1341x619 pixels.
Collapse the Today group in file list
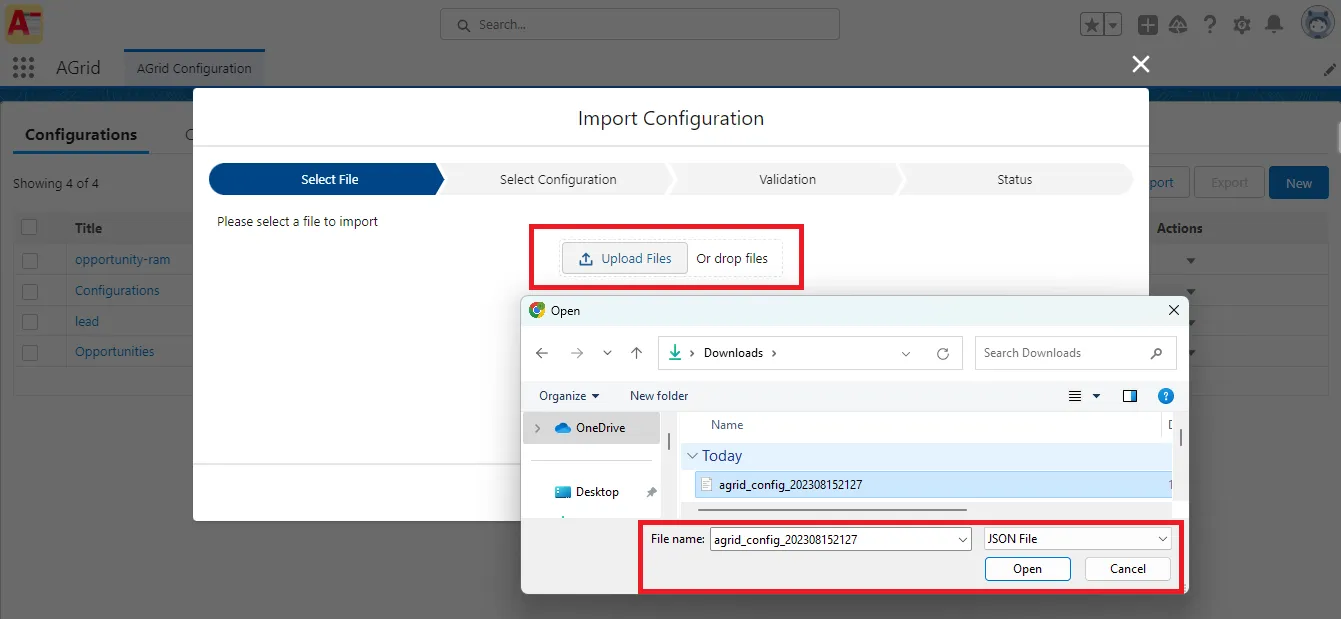click(692, 455)
